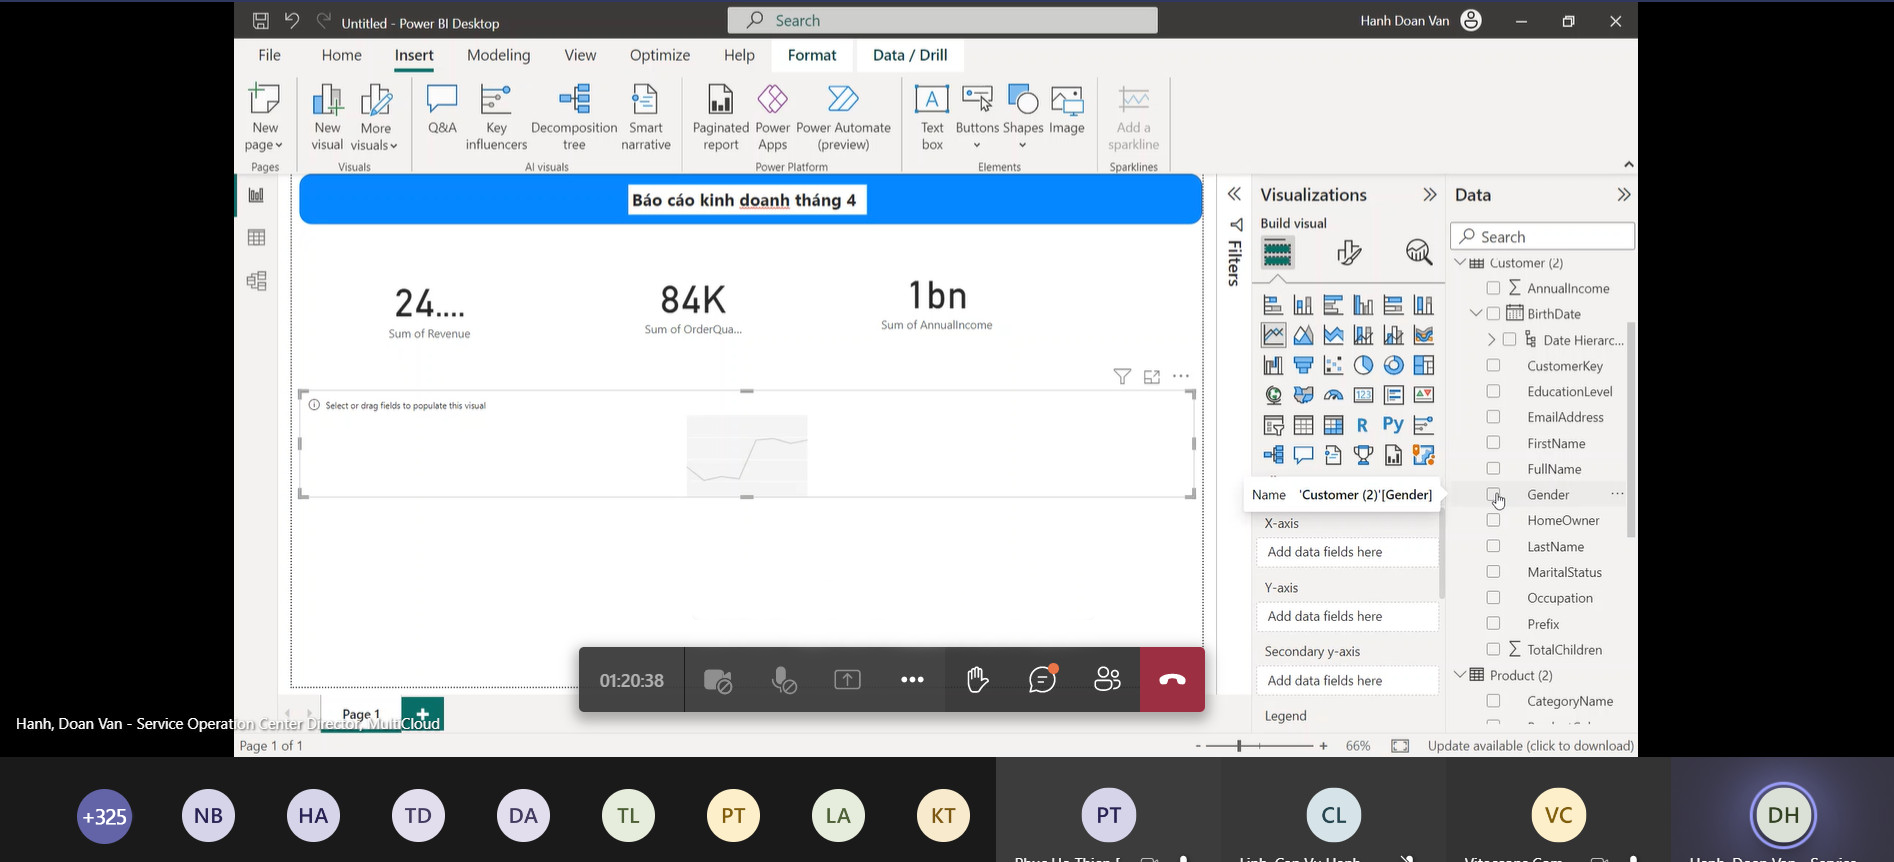Adjust the zoom slider in status bar

click(x=1240, y=746)
